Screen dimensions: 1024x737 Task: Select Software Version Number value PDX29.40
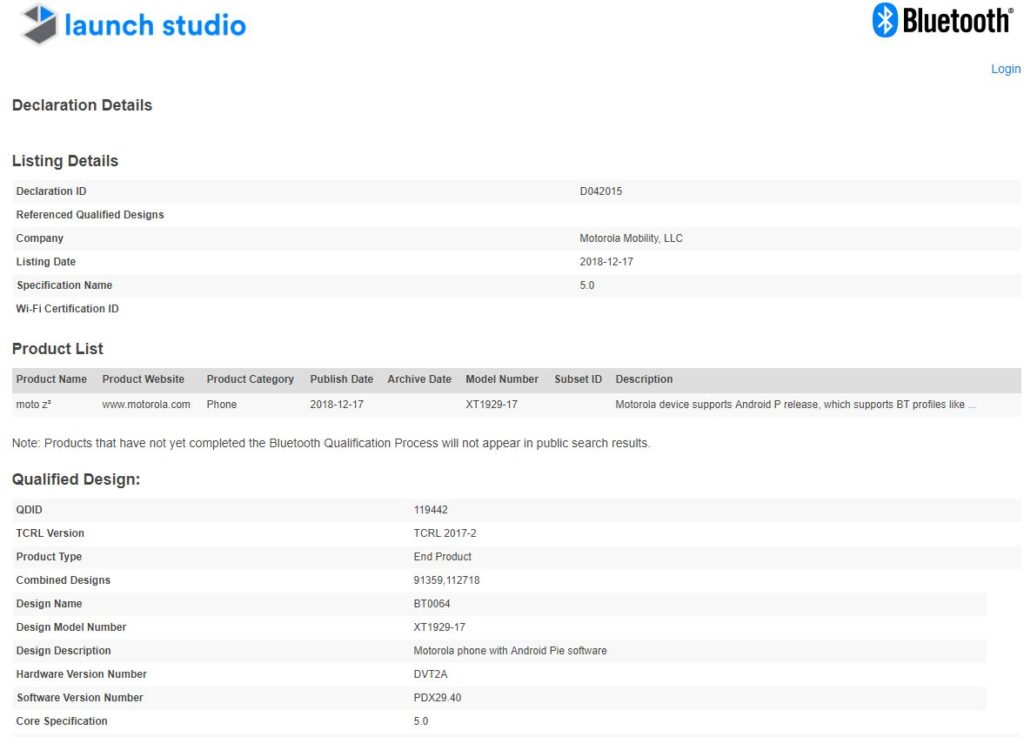(x=438, y=698)
